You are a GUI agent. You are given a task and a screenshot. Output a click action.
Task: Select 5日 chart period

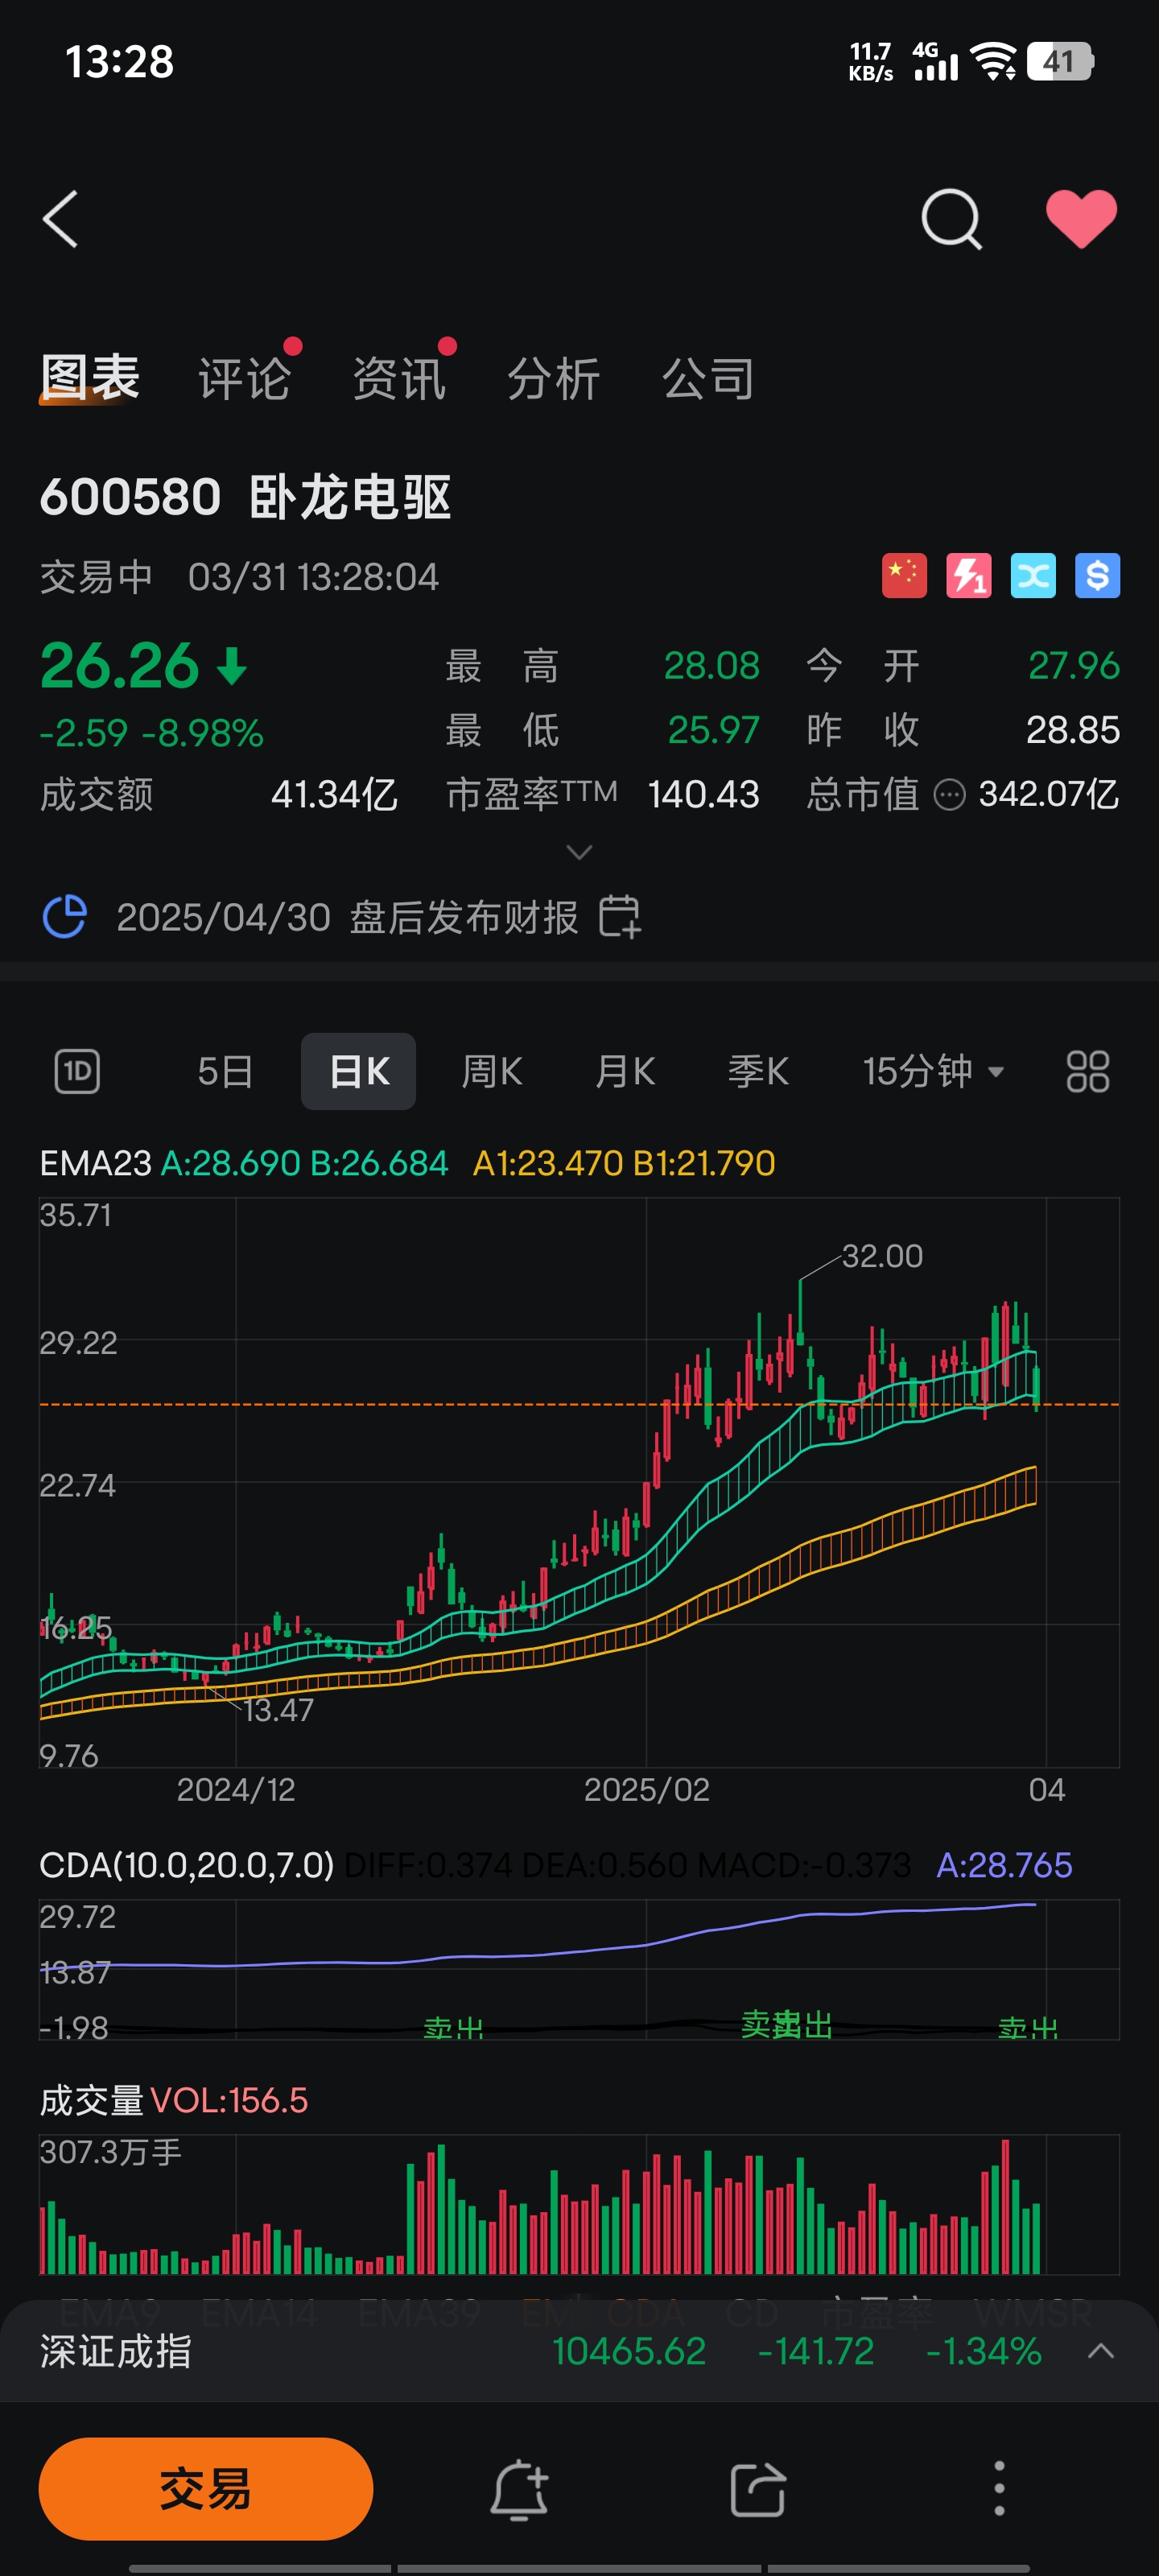(225, 1072)
